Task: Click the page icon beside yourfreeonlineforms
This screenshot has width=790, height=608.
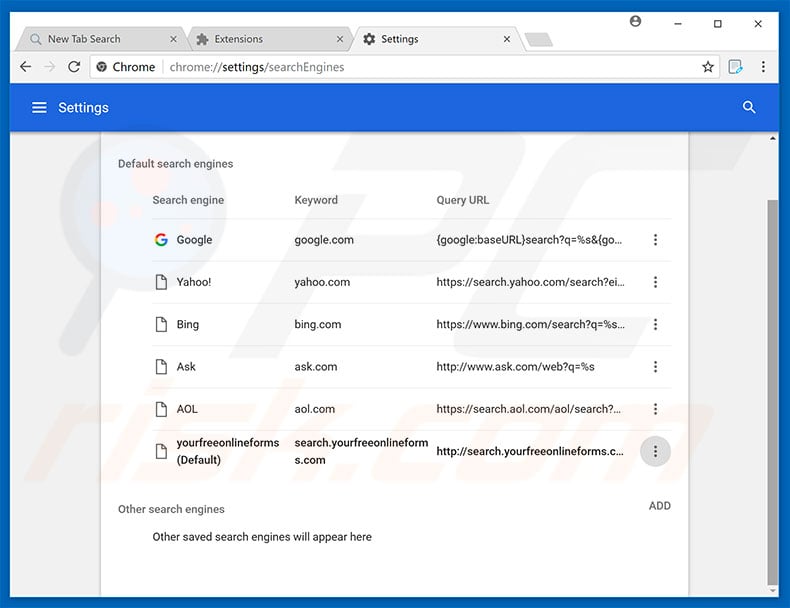Action: [x=161, y=451]
